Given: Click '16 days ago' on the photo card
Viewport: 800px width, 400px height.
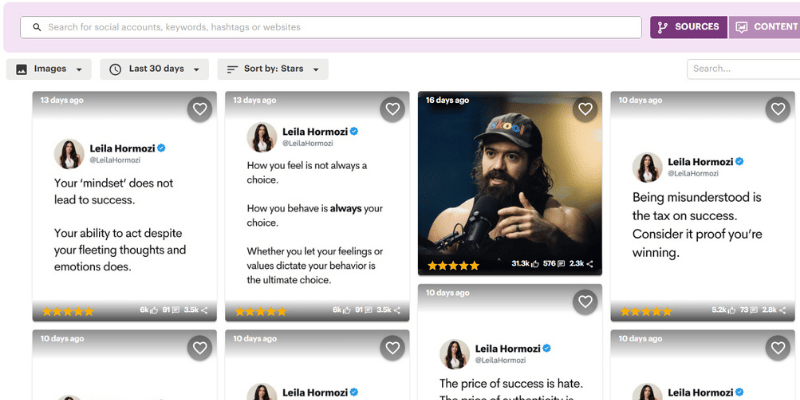Looking at the screenshot, I should pyautogui.click(x=447, y=101).
